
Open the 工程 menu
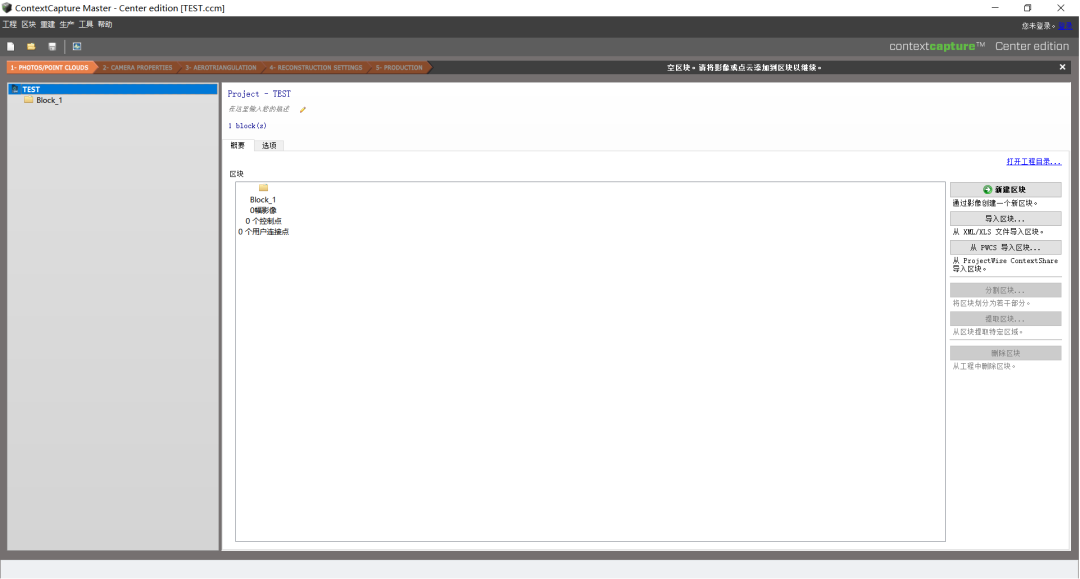pos(10,25)
